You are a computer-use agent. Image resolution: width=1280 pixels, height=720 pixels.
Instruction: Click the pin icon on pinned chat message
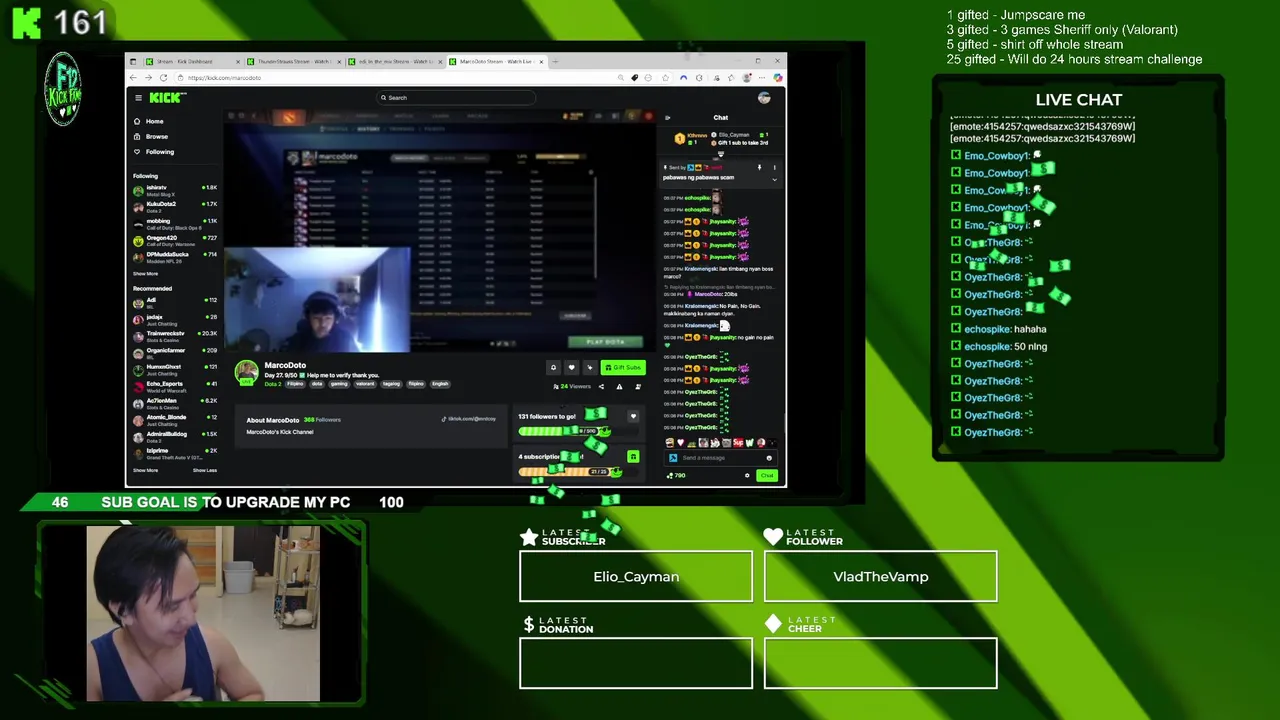[760, 168]
